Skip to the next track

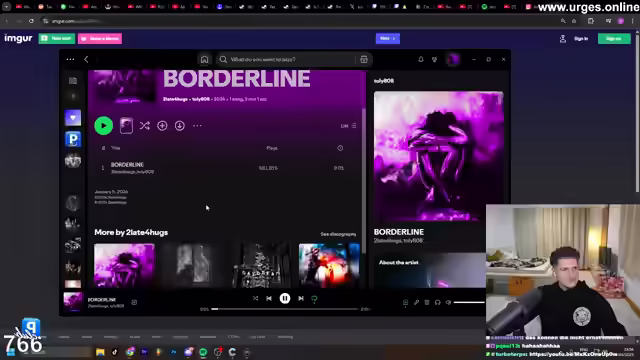point(301,298)
